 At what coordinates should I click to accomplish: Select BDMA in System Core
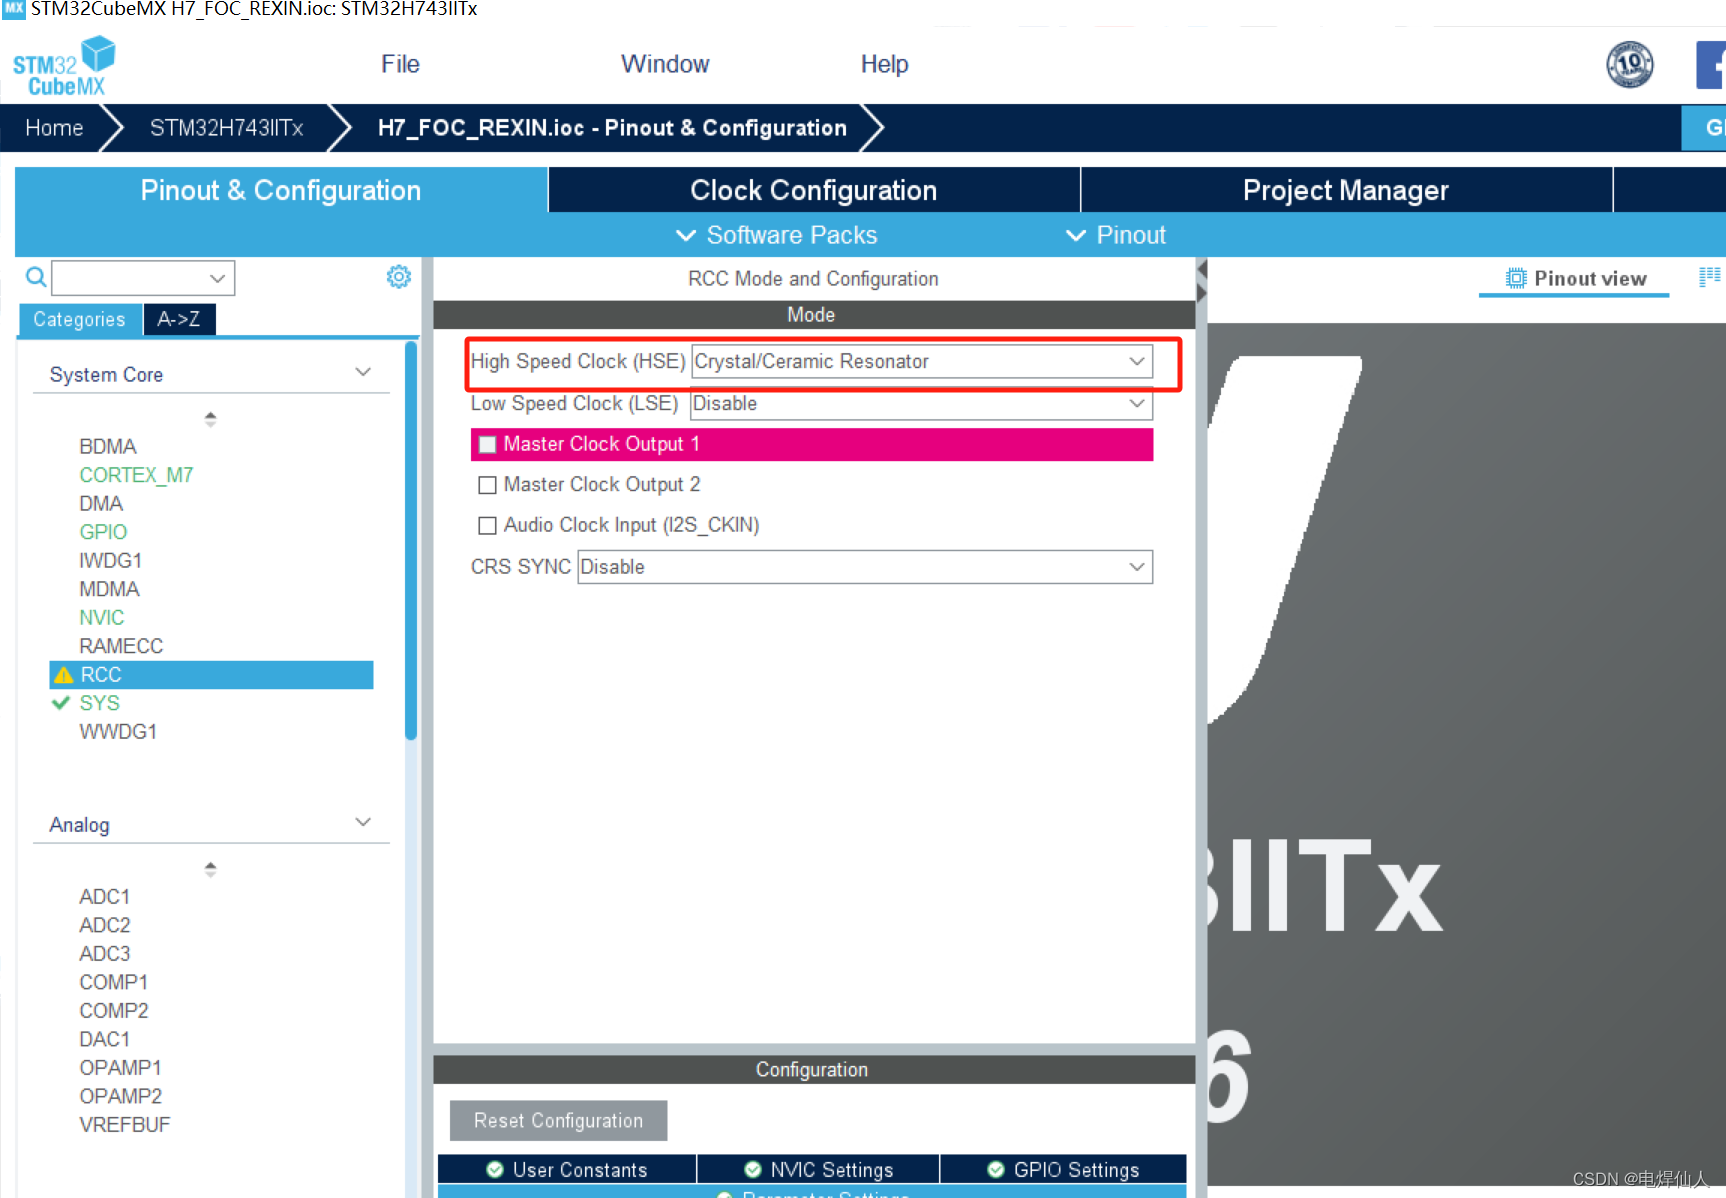point(108,446)
